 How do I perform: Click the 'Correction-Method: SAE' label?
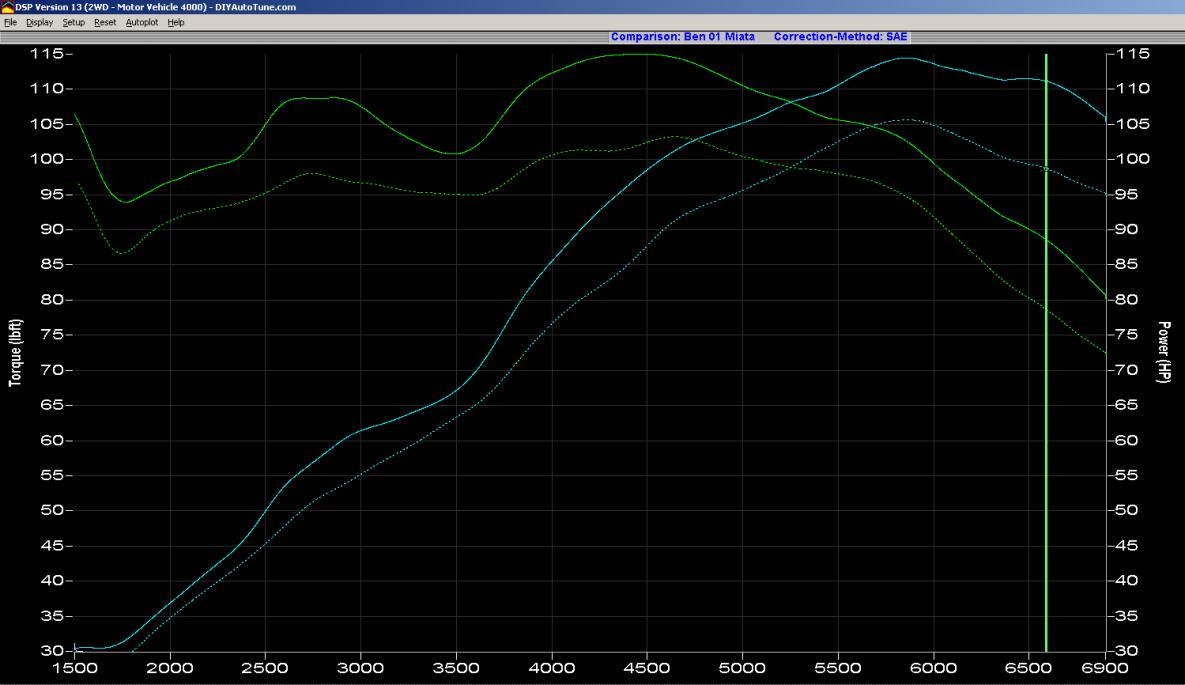coord(840,37)
